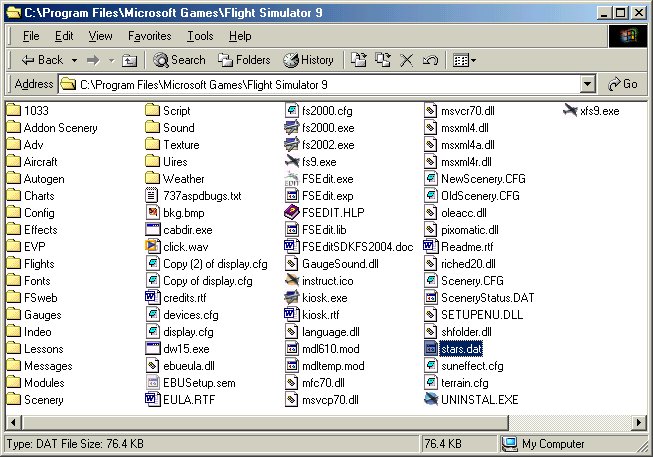This screenshot has height=457, width=653.
Task: Open the Views dropdown button
Action: click(x=464, y=60)
